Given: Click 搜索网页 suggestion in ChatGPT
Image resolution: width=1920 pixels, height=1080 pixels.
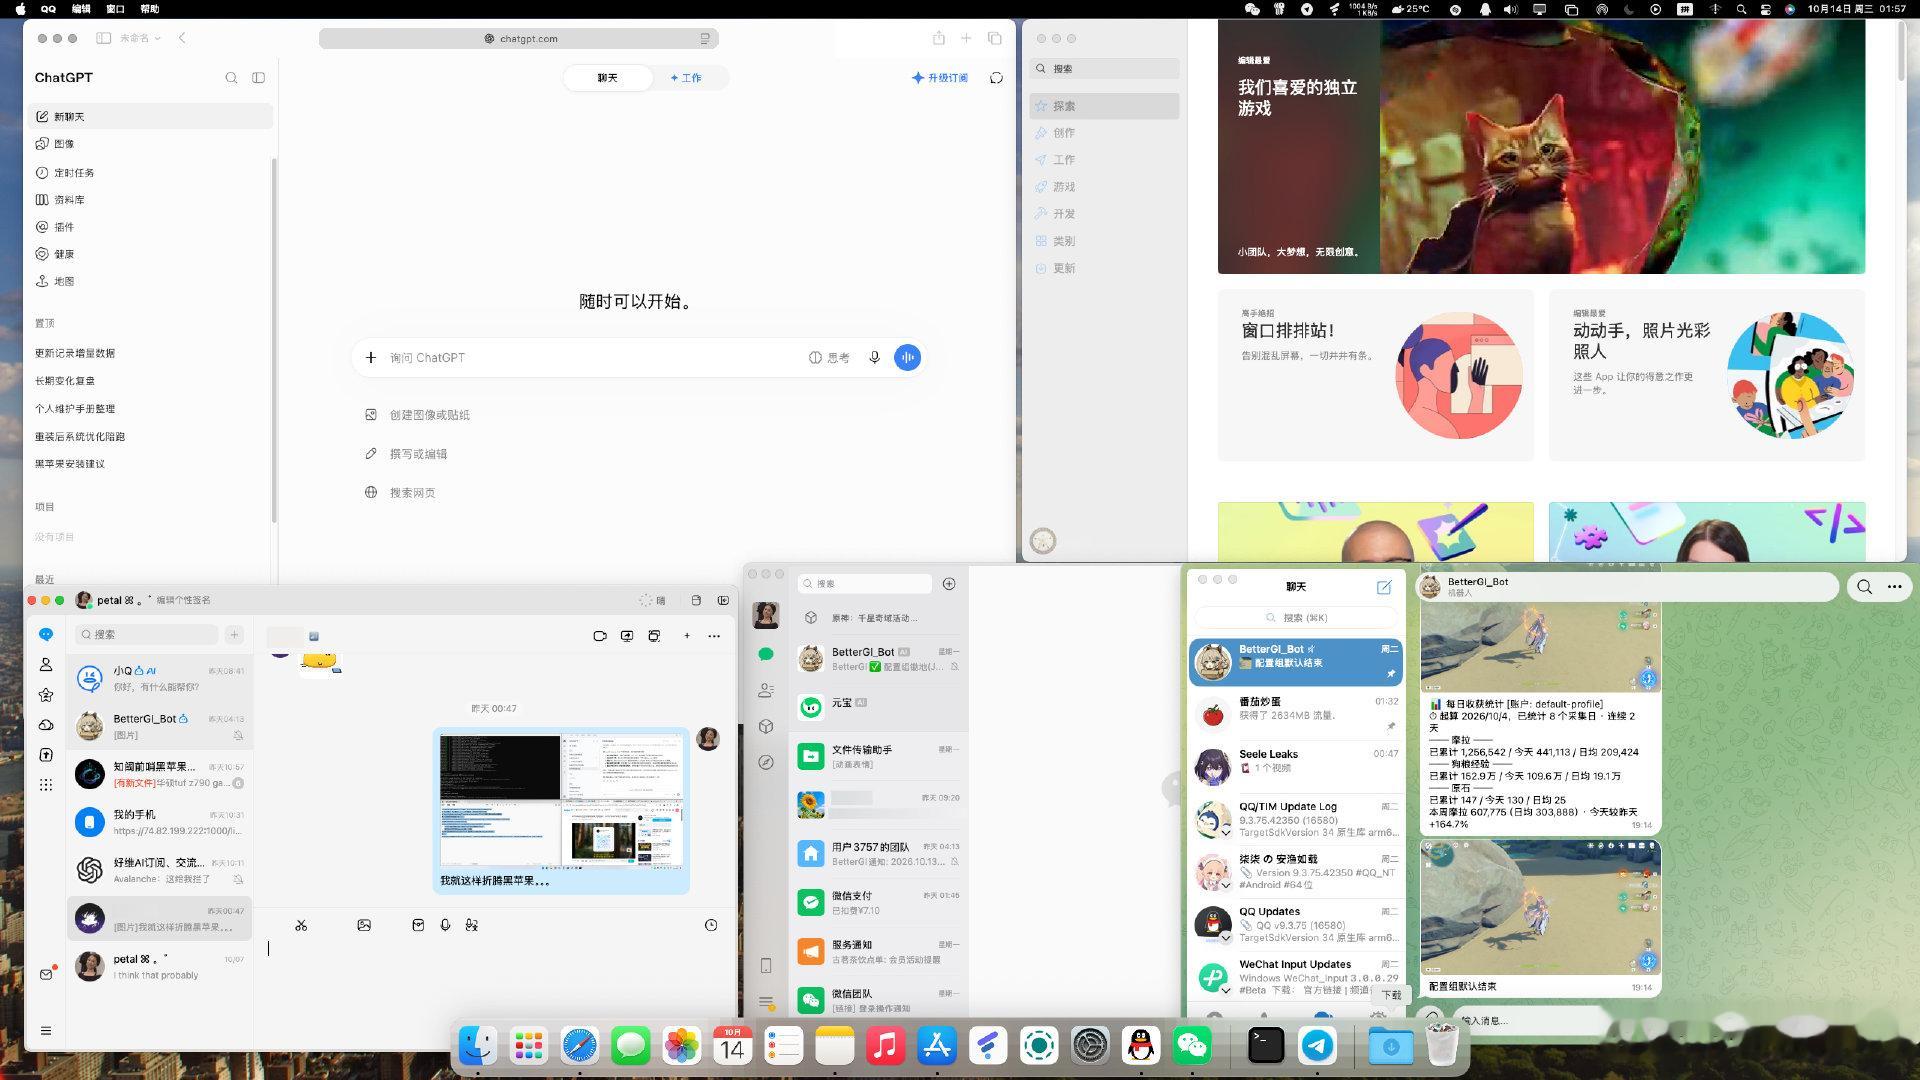Looking at the screenshot, I should click(x=400, y=493).
